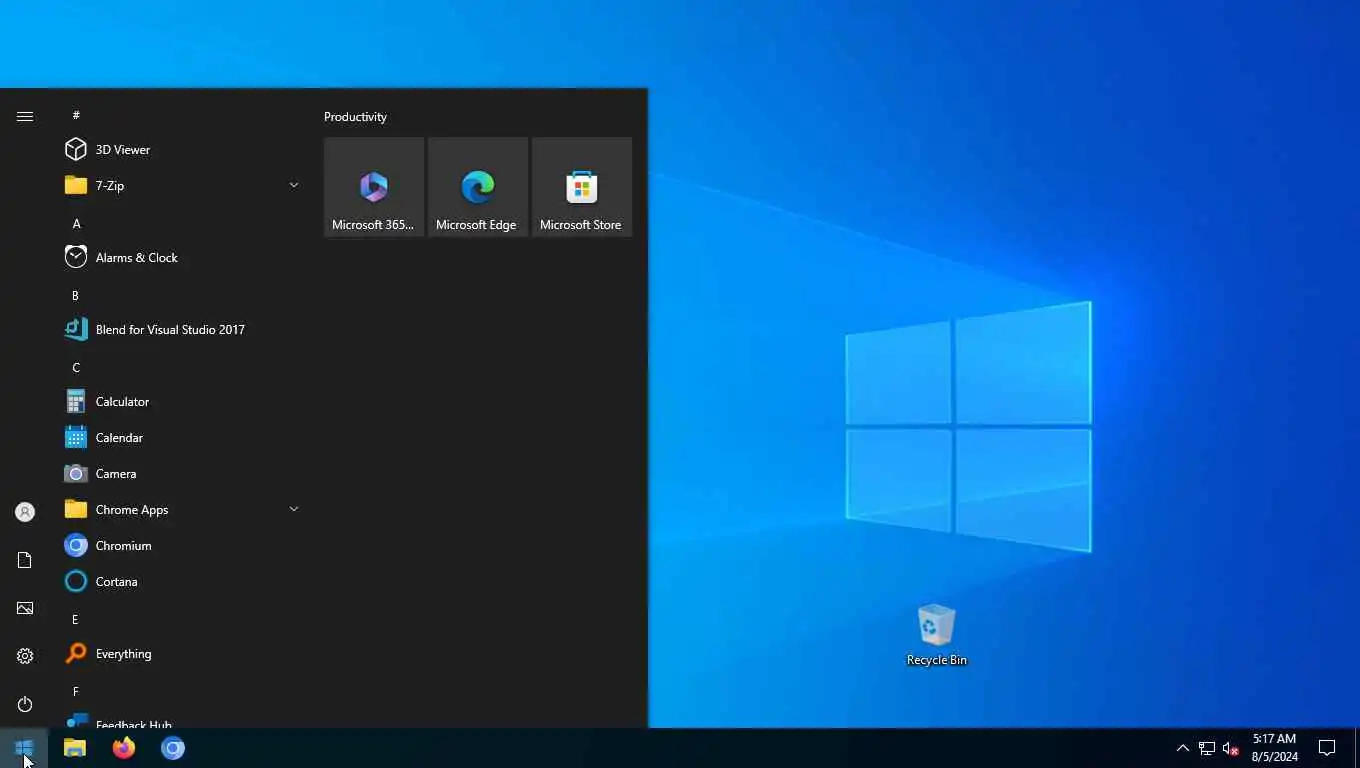The height and width of the screenshot is (768, 1360).
Task: Click the 'F' letter group header
Action: point(75,691)
